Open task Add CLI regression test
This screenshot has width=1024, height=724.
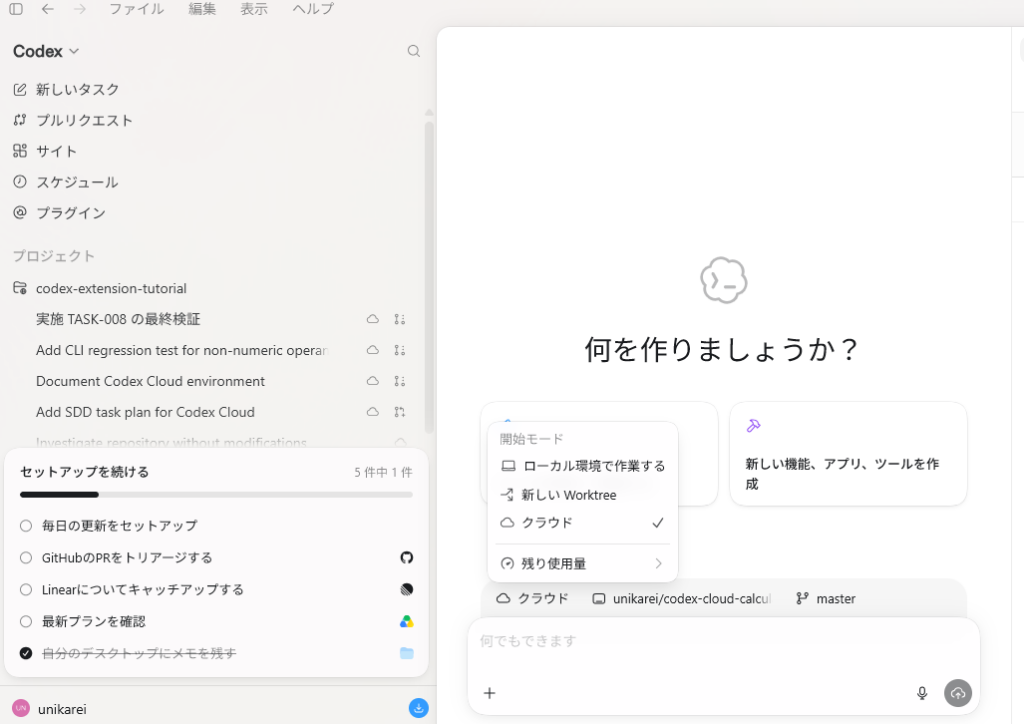tap(181, 351)
